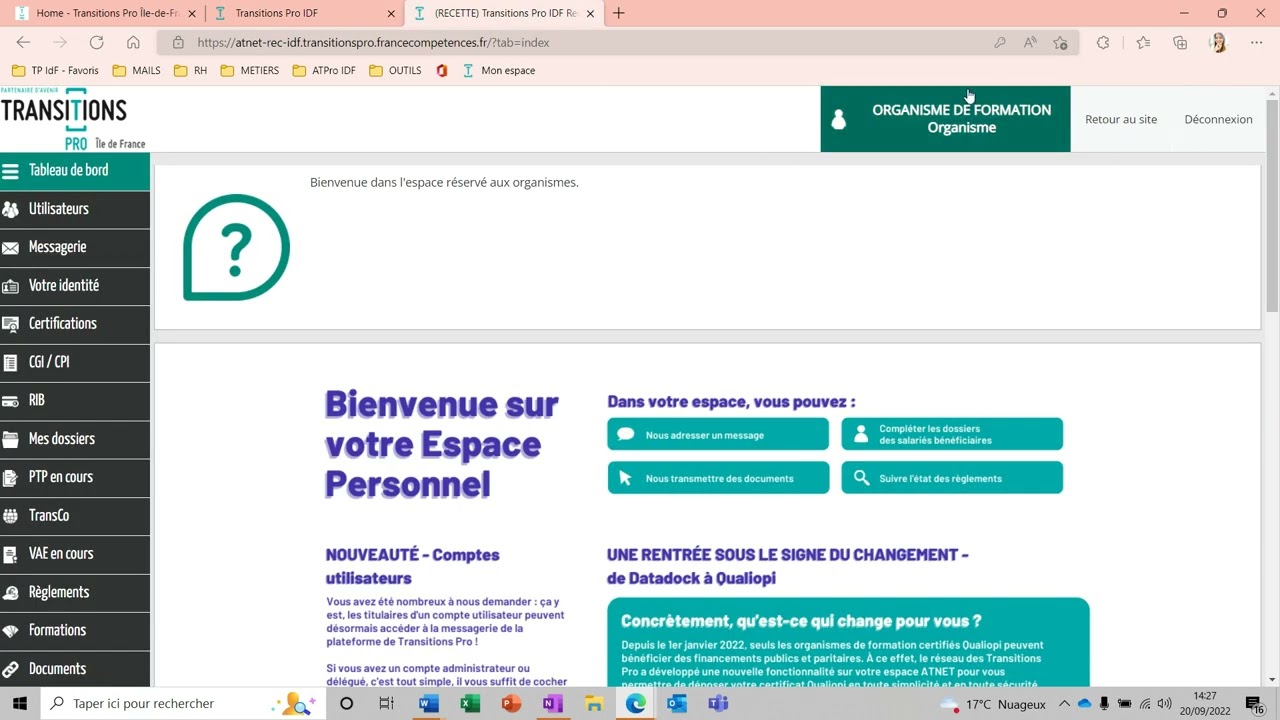Go to browser home page icon

click(x=133, y=43)
